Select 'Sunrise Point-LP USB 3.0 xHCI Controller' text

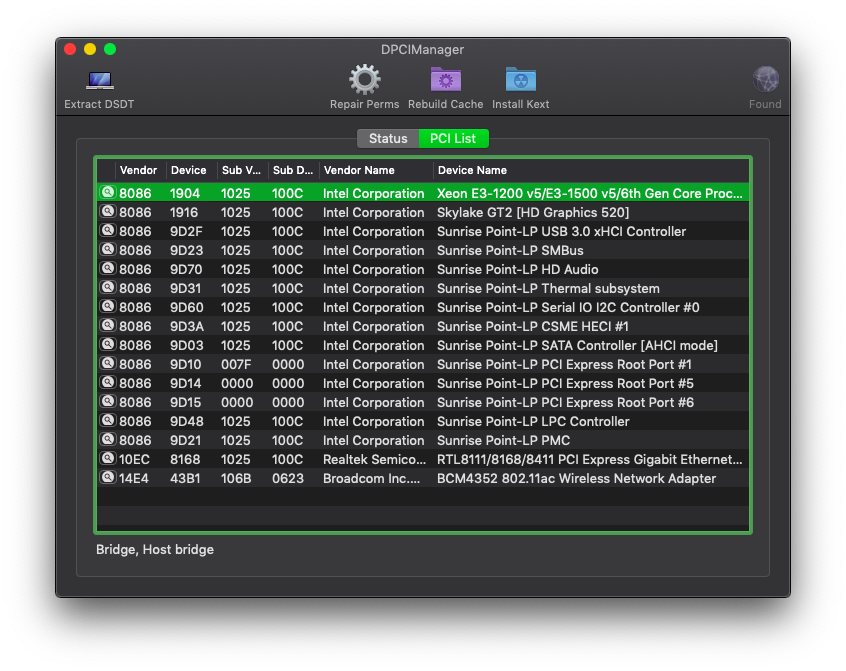tap(561, 231)
